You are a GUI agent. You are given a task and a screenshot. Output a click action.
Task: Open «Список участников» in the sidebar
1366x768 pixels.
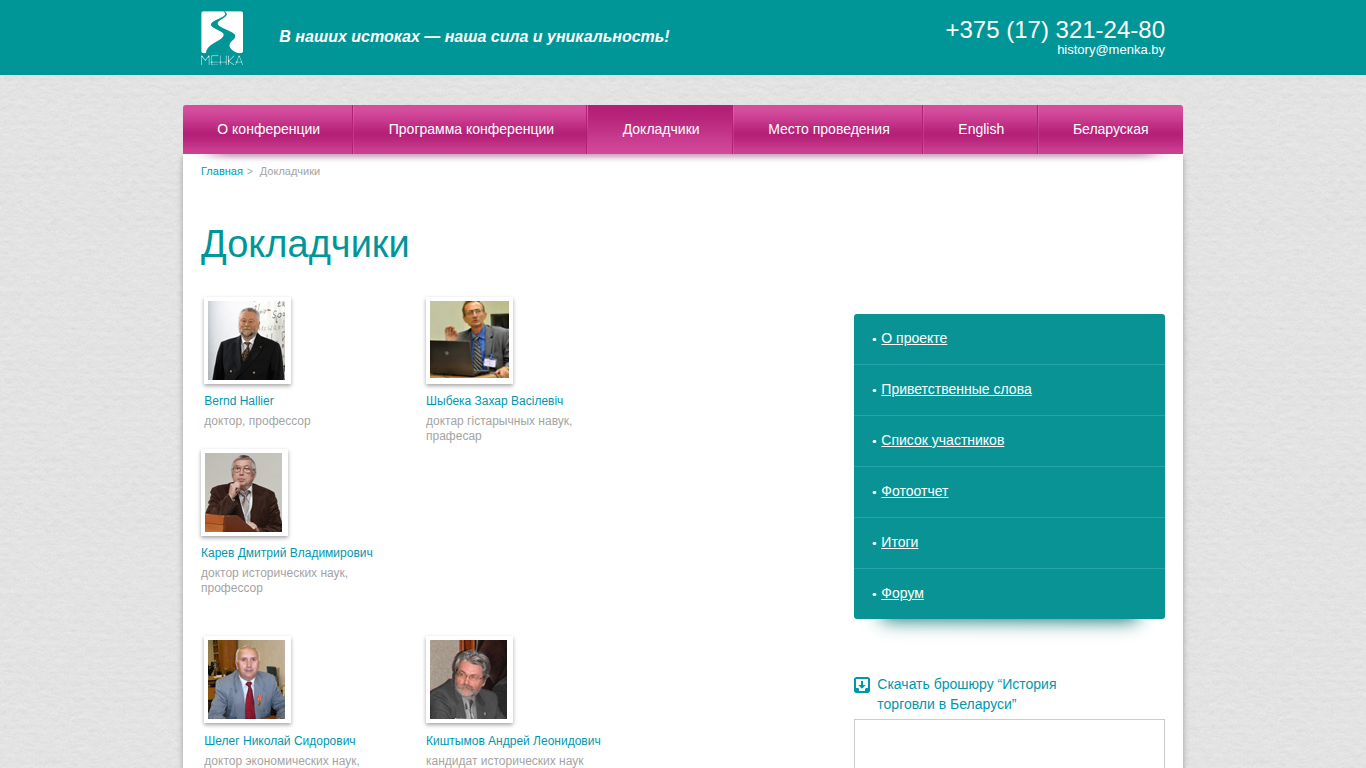pyautogui.click(x=943, y=440)
